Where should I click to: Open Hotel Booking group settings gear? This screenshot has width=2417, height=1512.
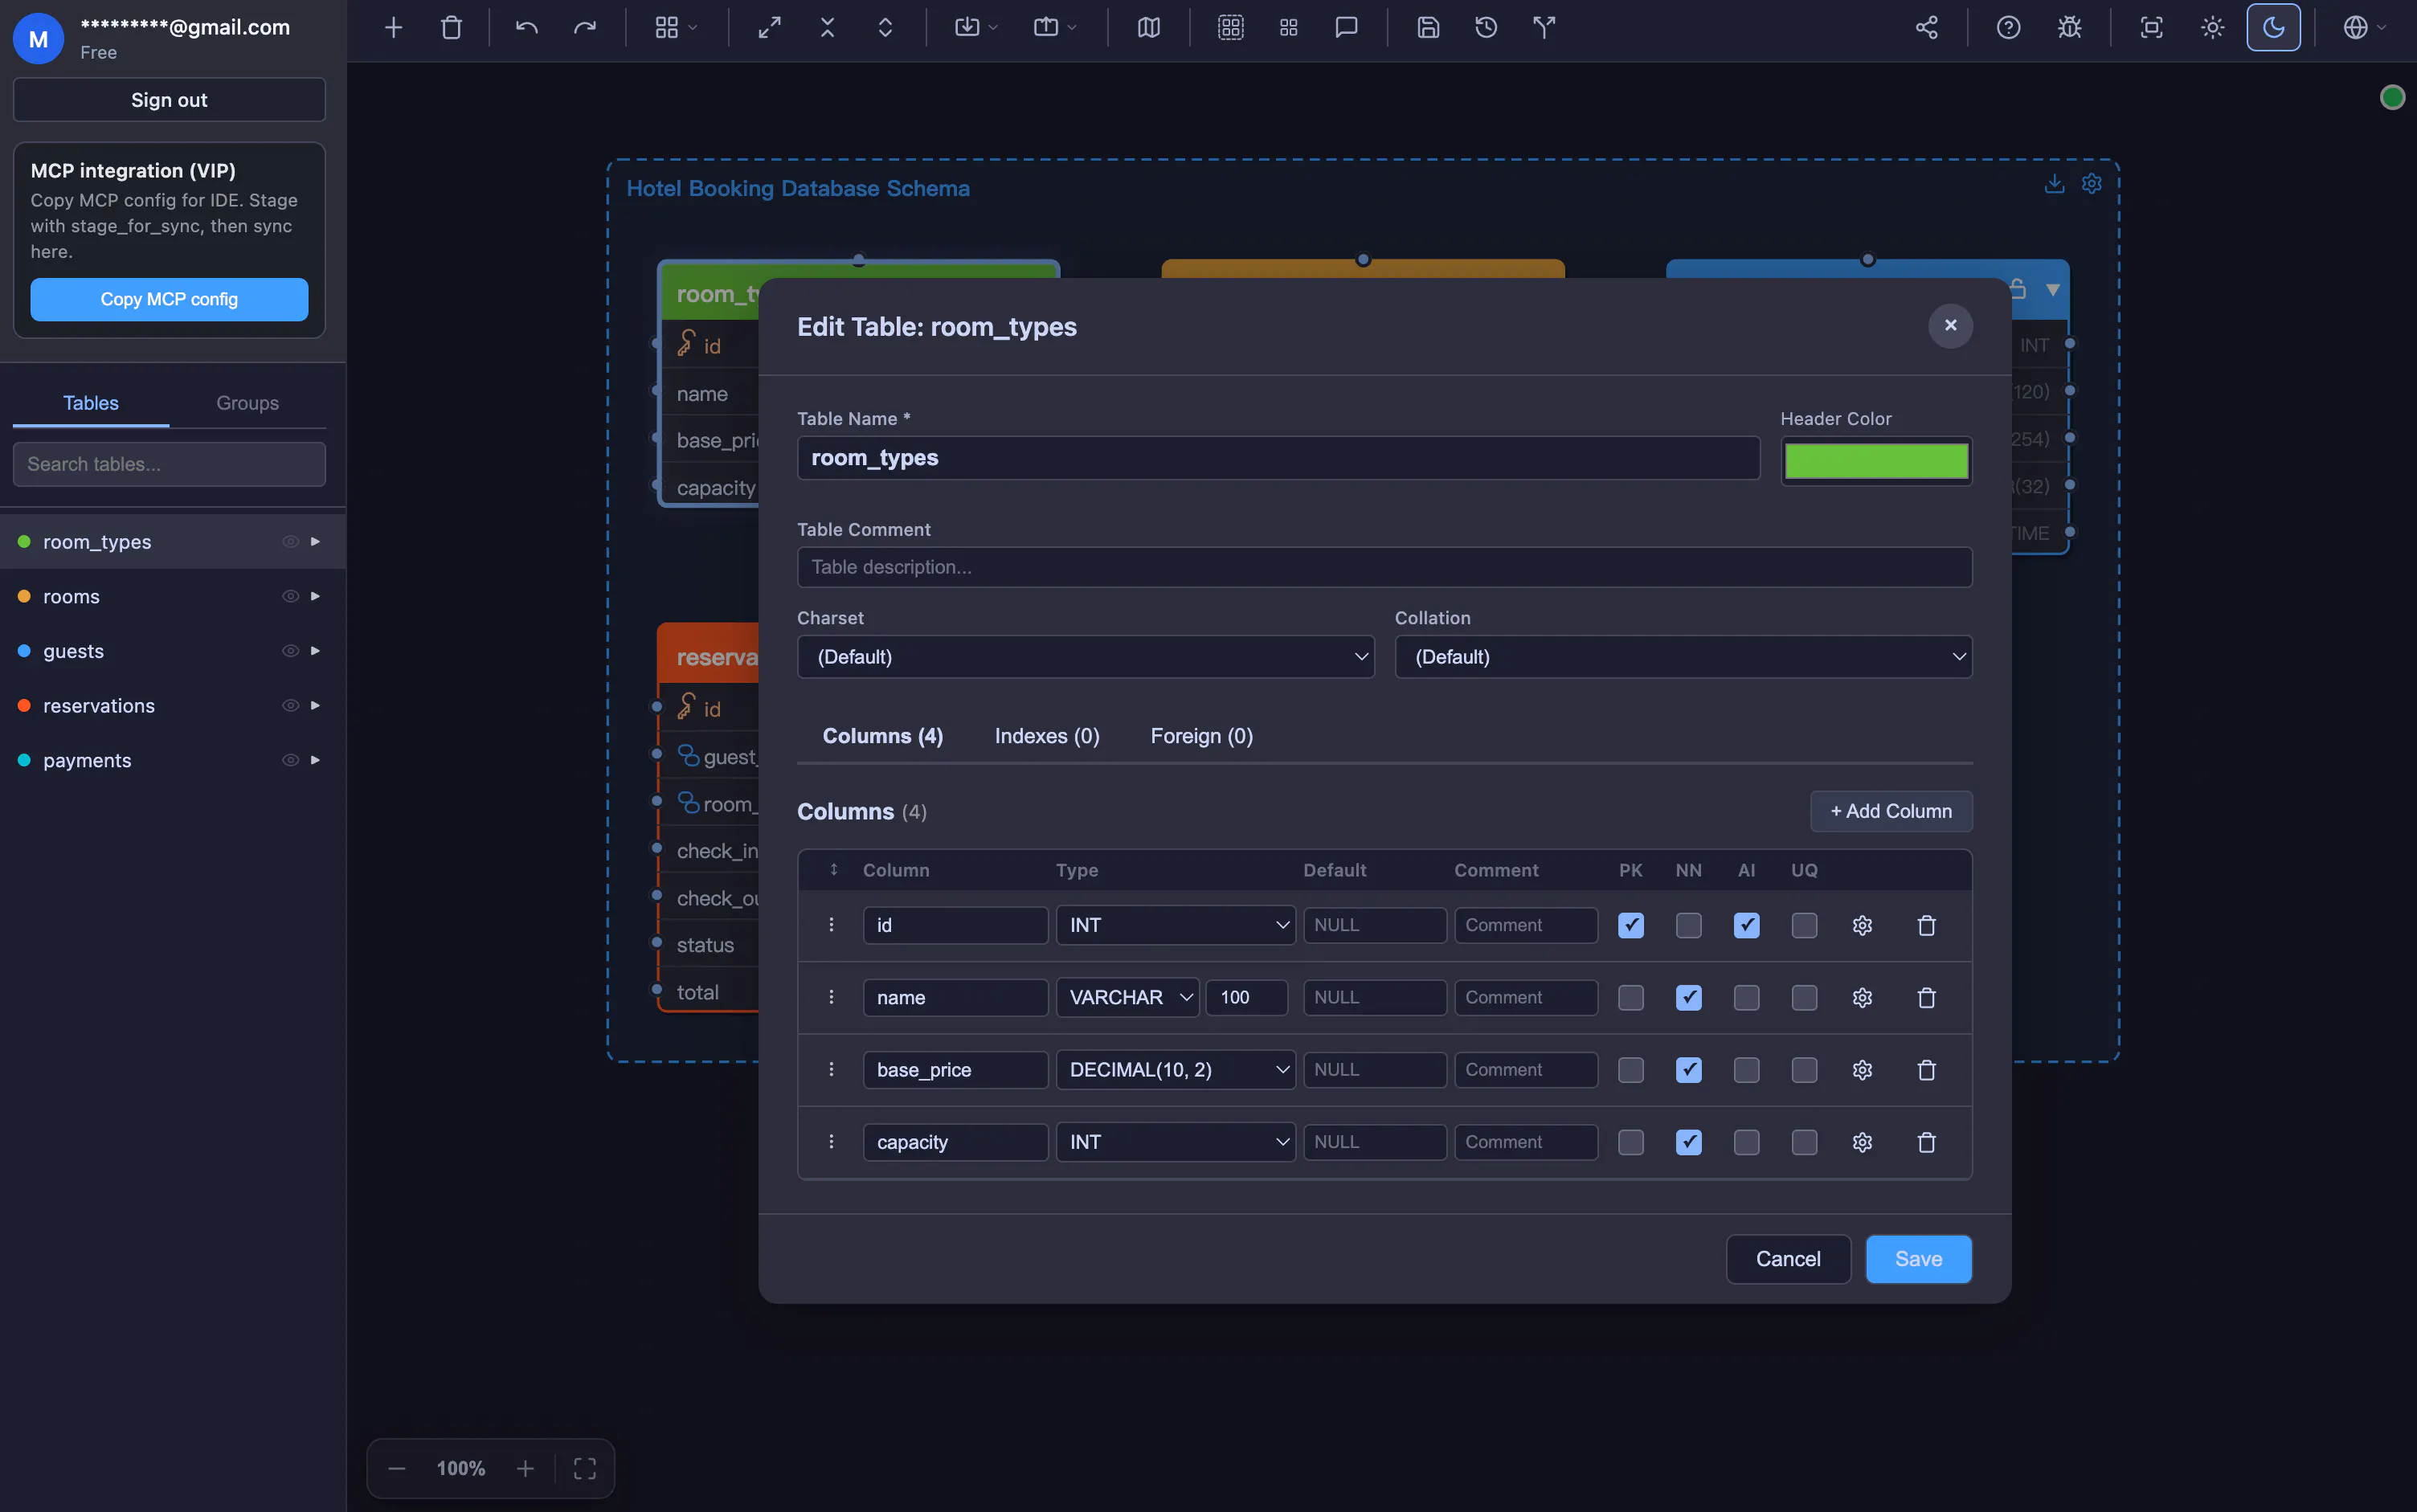pyautogui.click(x=2092, y=184)
